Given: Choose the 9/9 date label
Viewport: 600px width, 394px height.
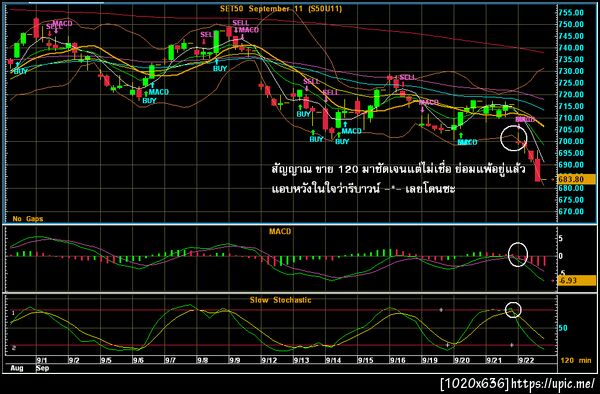Looking at the screenshot, I should pyautogui.click(x=235, y=360).
